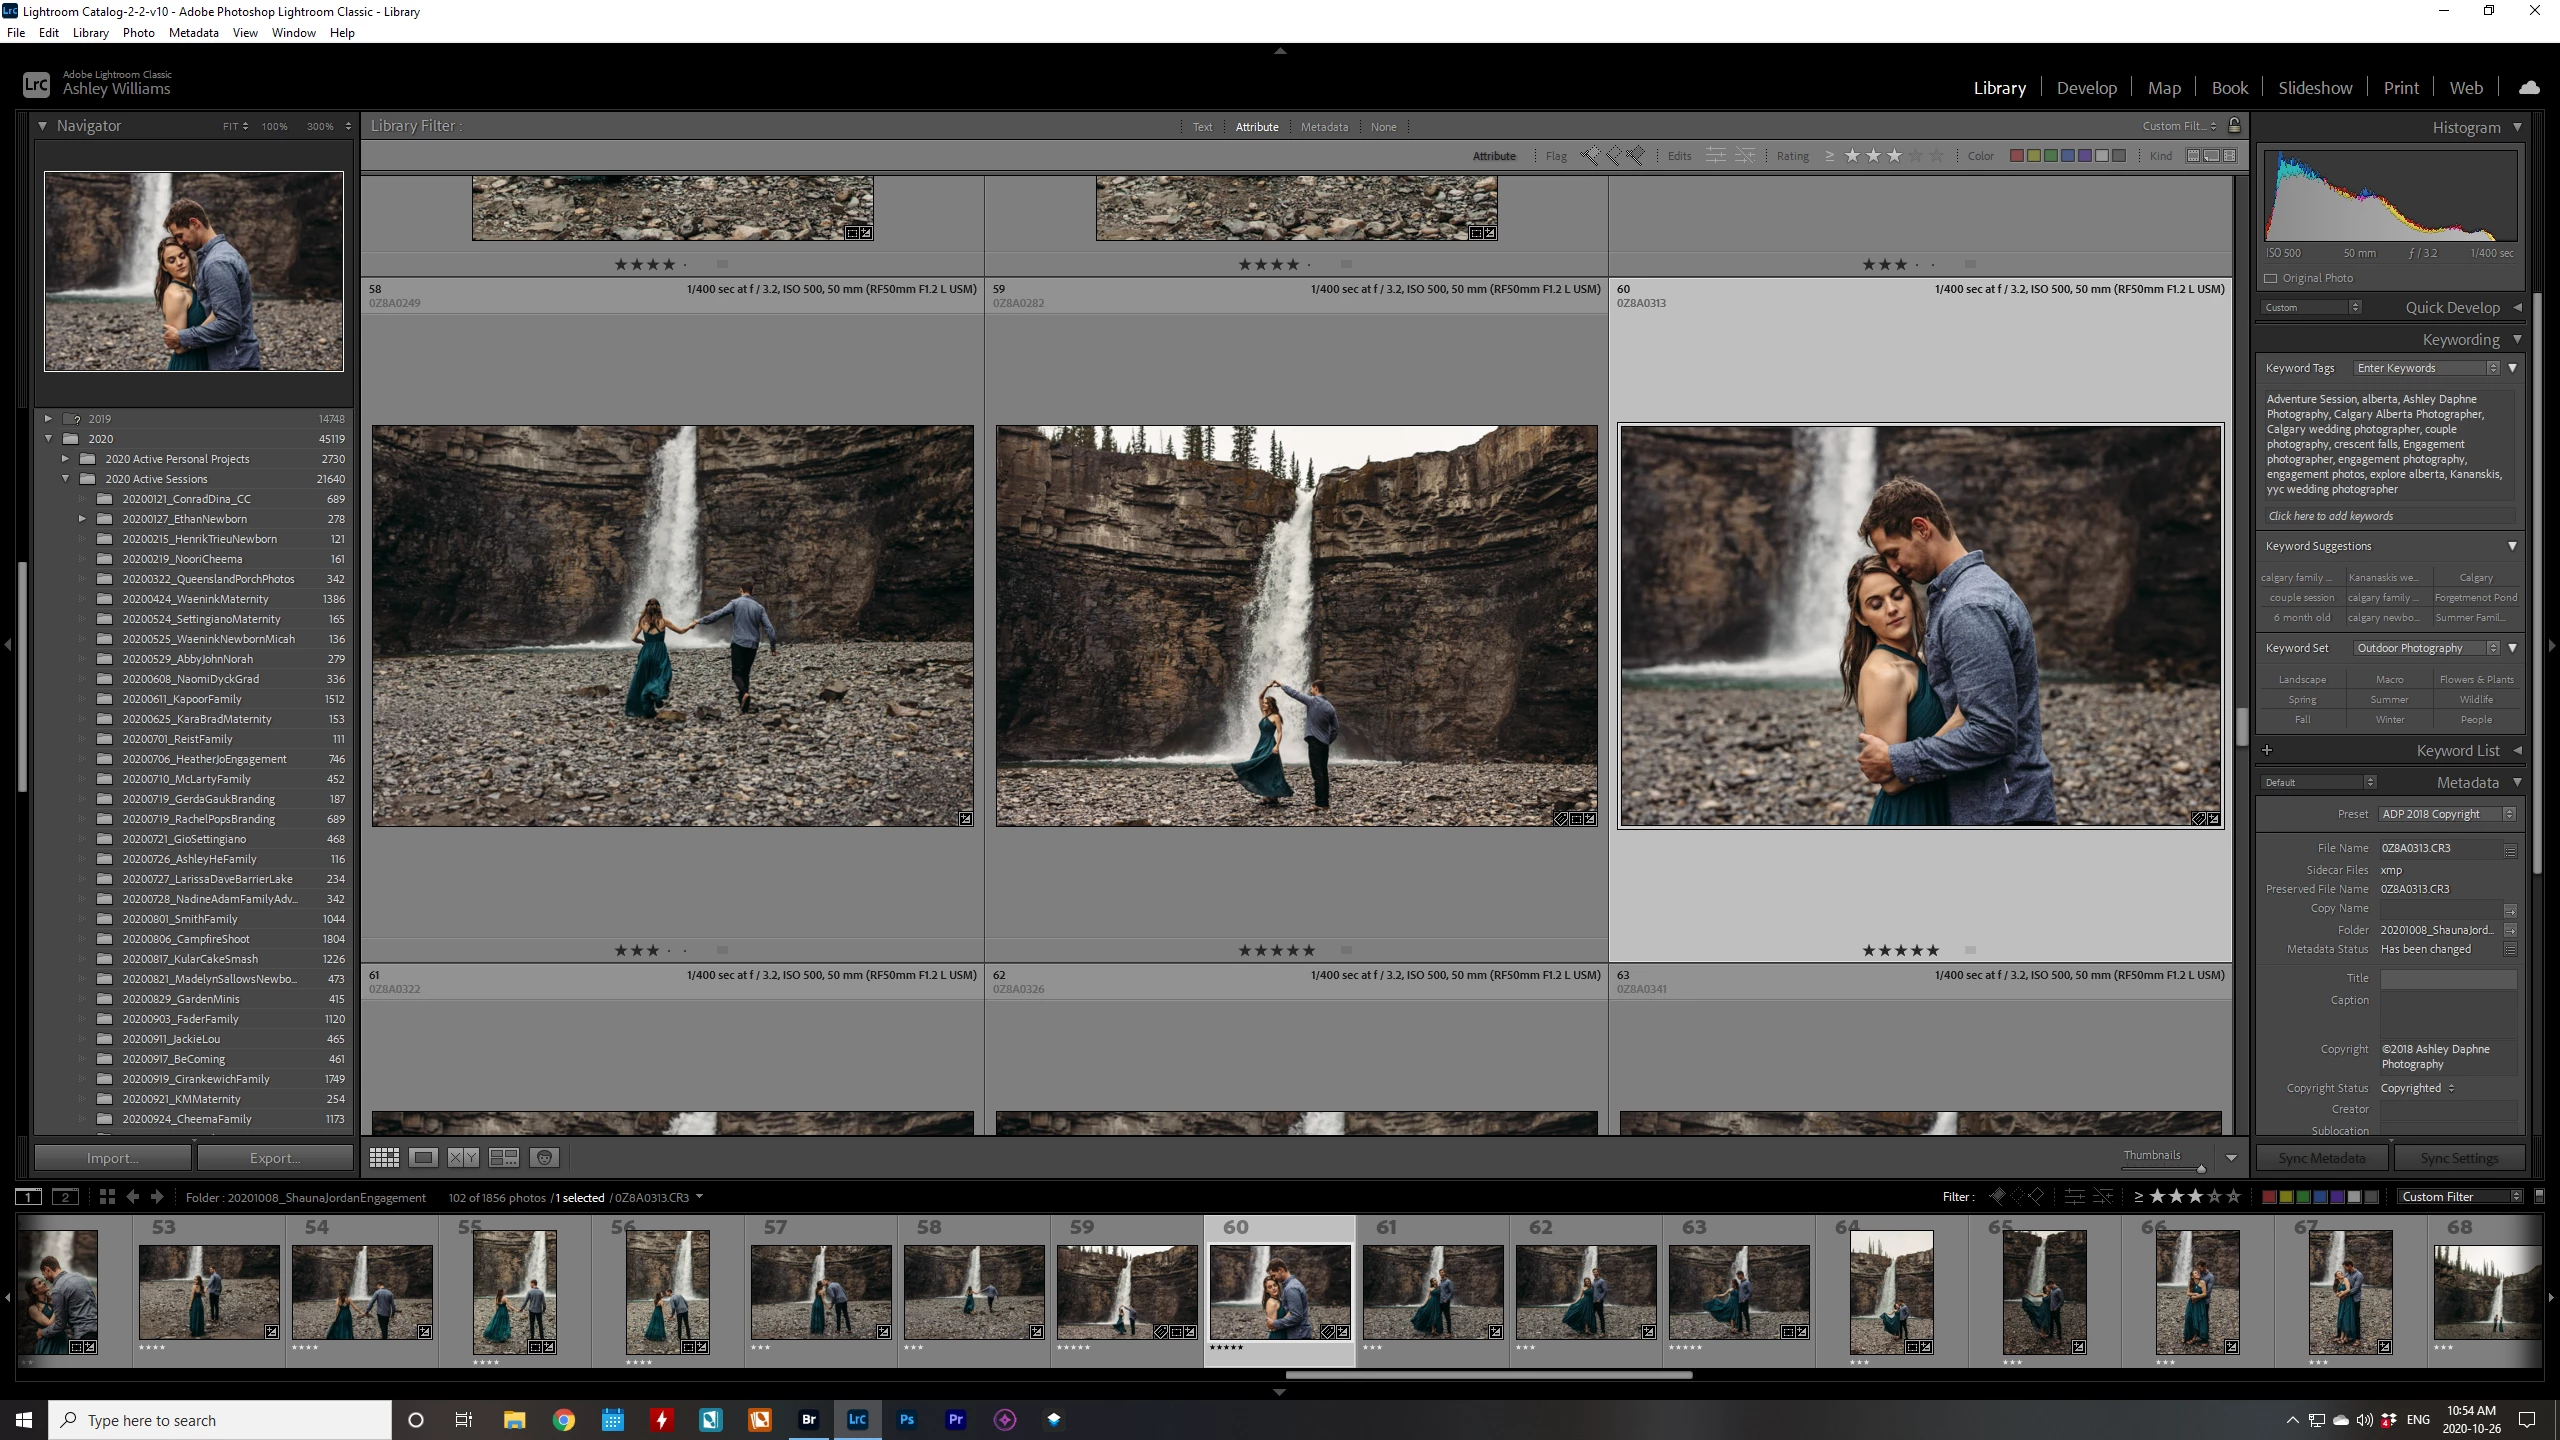Expand the 20200127_EthanNewborn folder

(x=82, y=519)
